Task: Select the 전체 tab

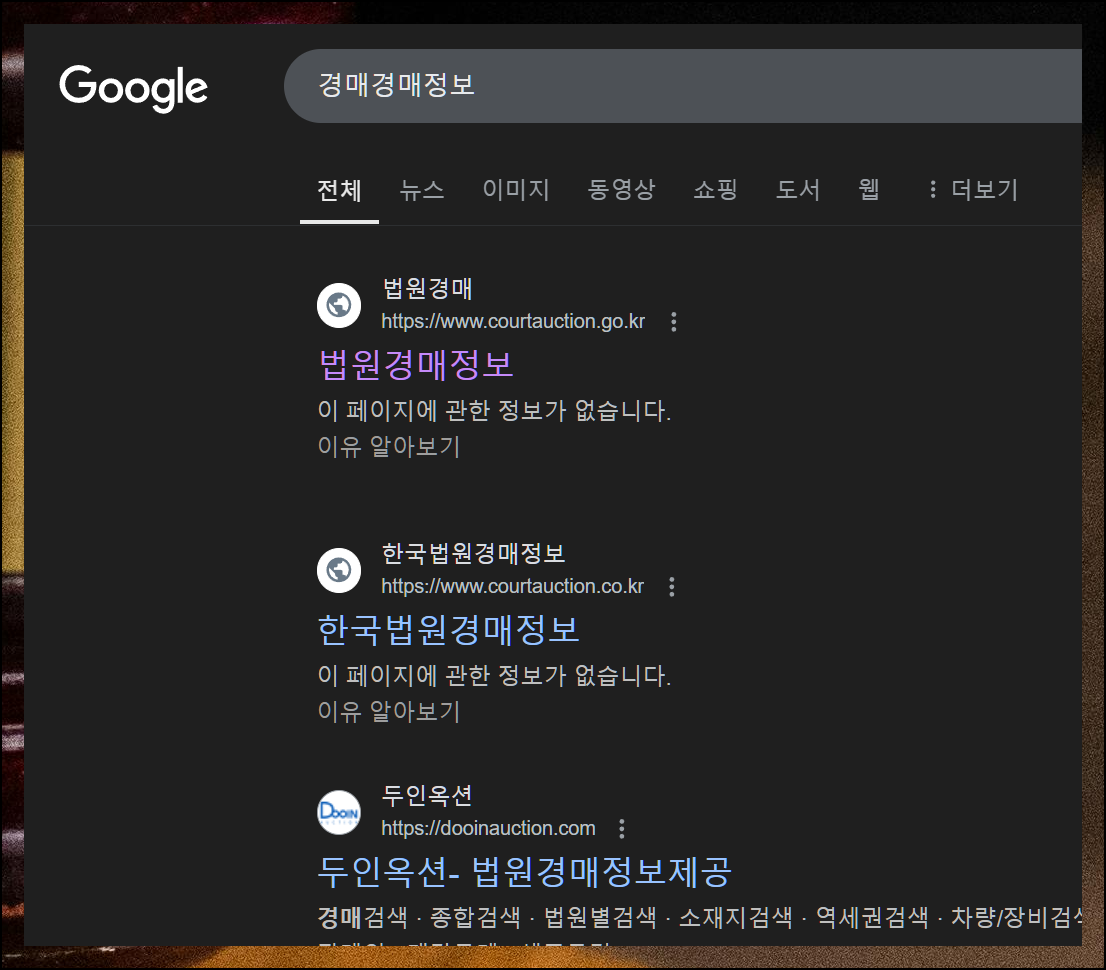Action: click(x=339, y=190)
